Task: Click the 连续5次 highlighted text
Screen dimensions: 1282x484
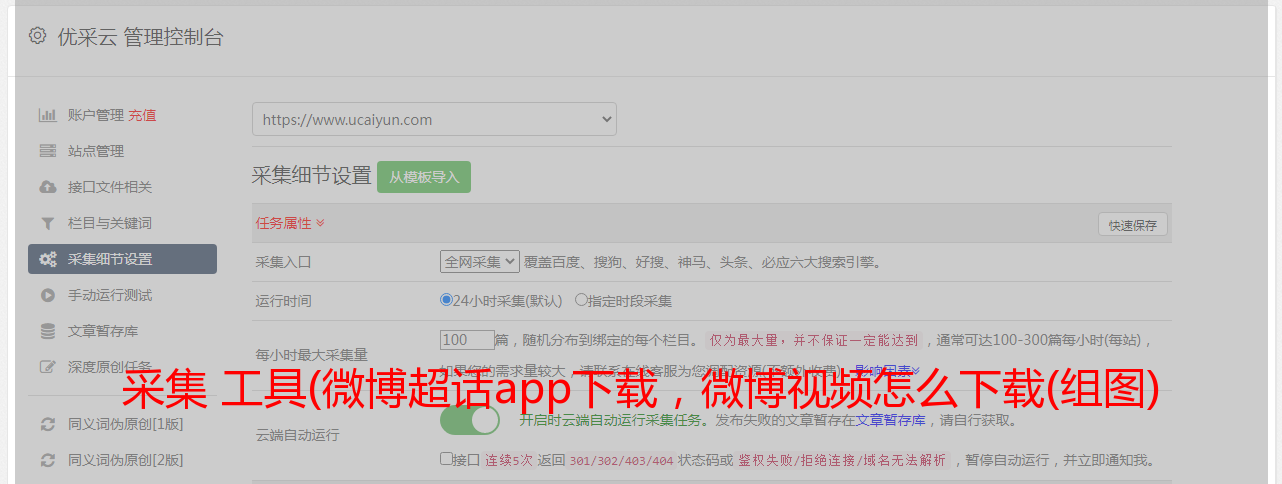Action: pyautogui.click(x=508, y=461)
